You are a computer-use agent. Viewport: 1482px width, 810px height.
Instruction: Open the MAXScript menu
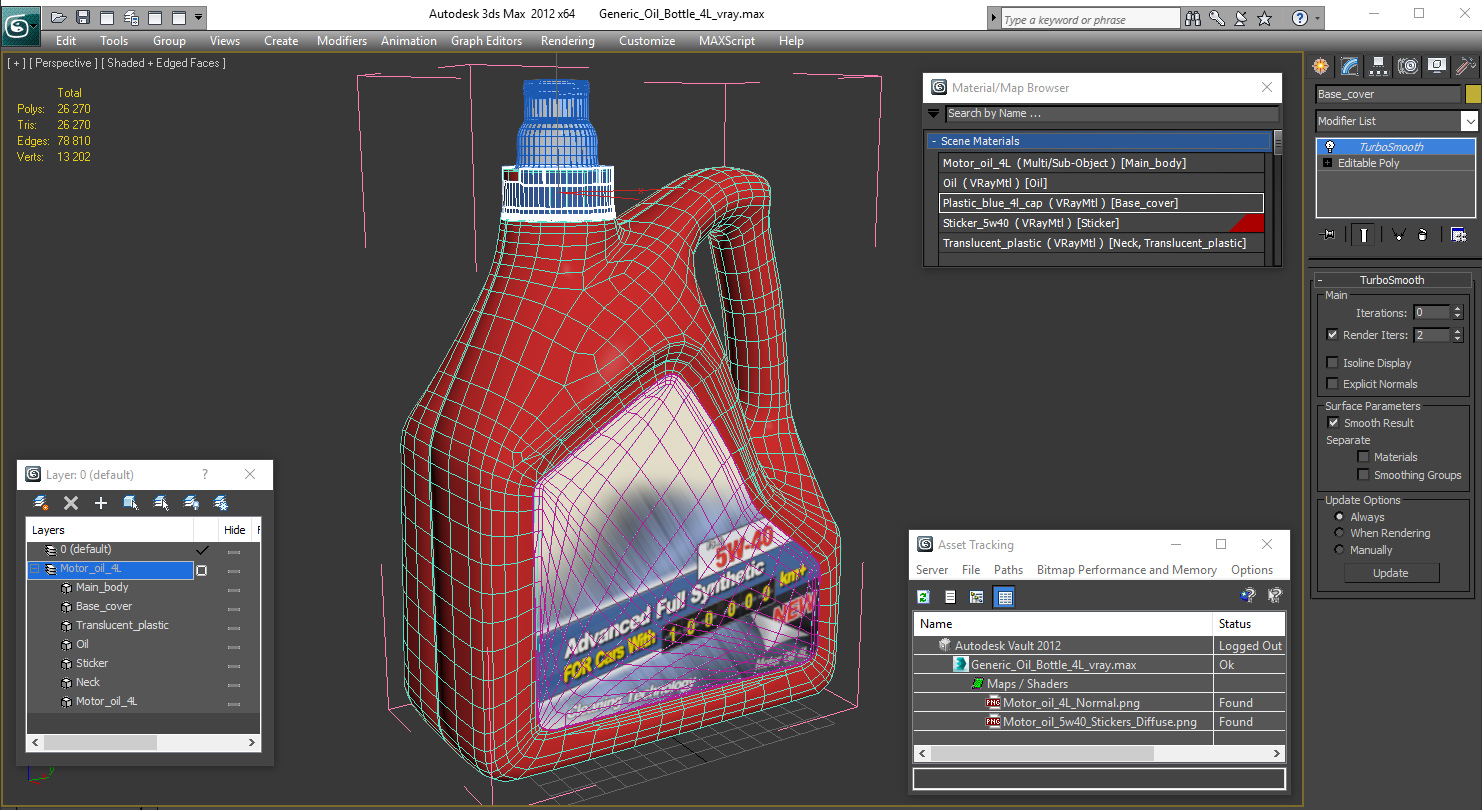click(727, 41)
